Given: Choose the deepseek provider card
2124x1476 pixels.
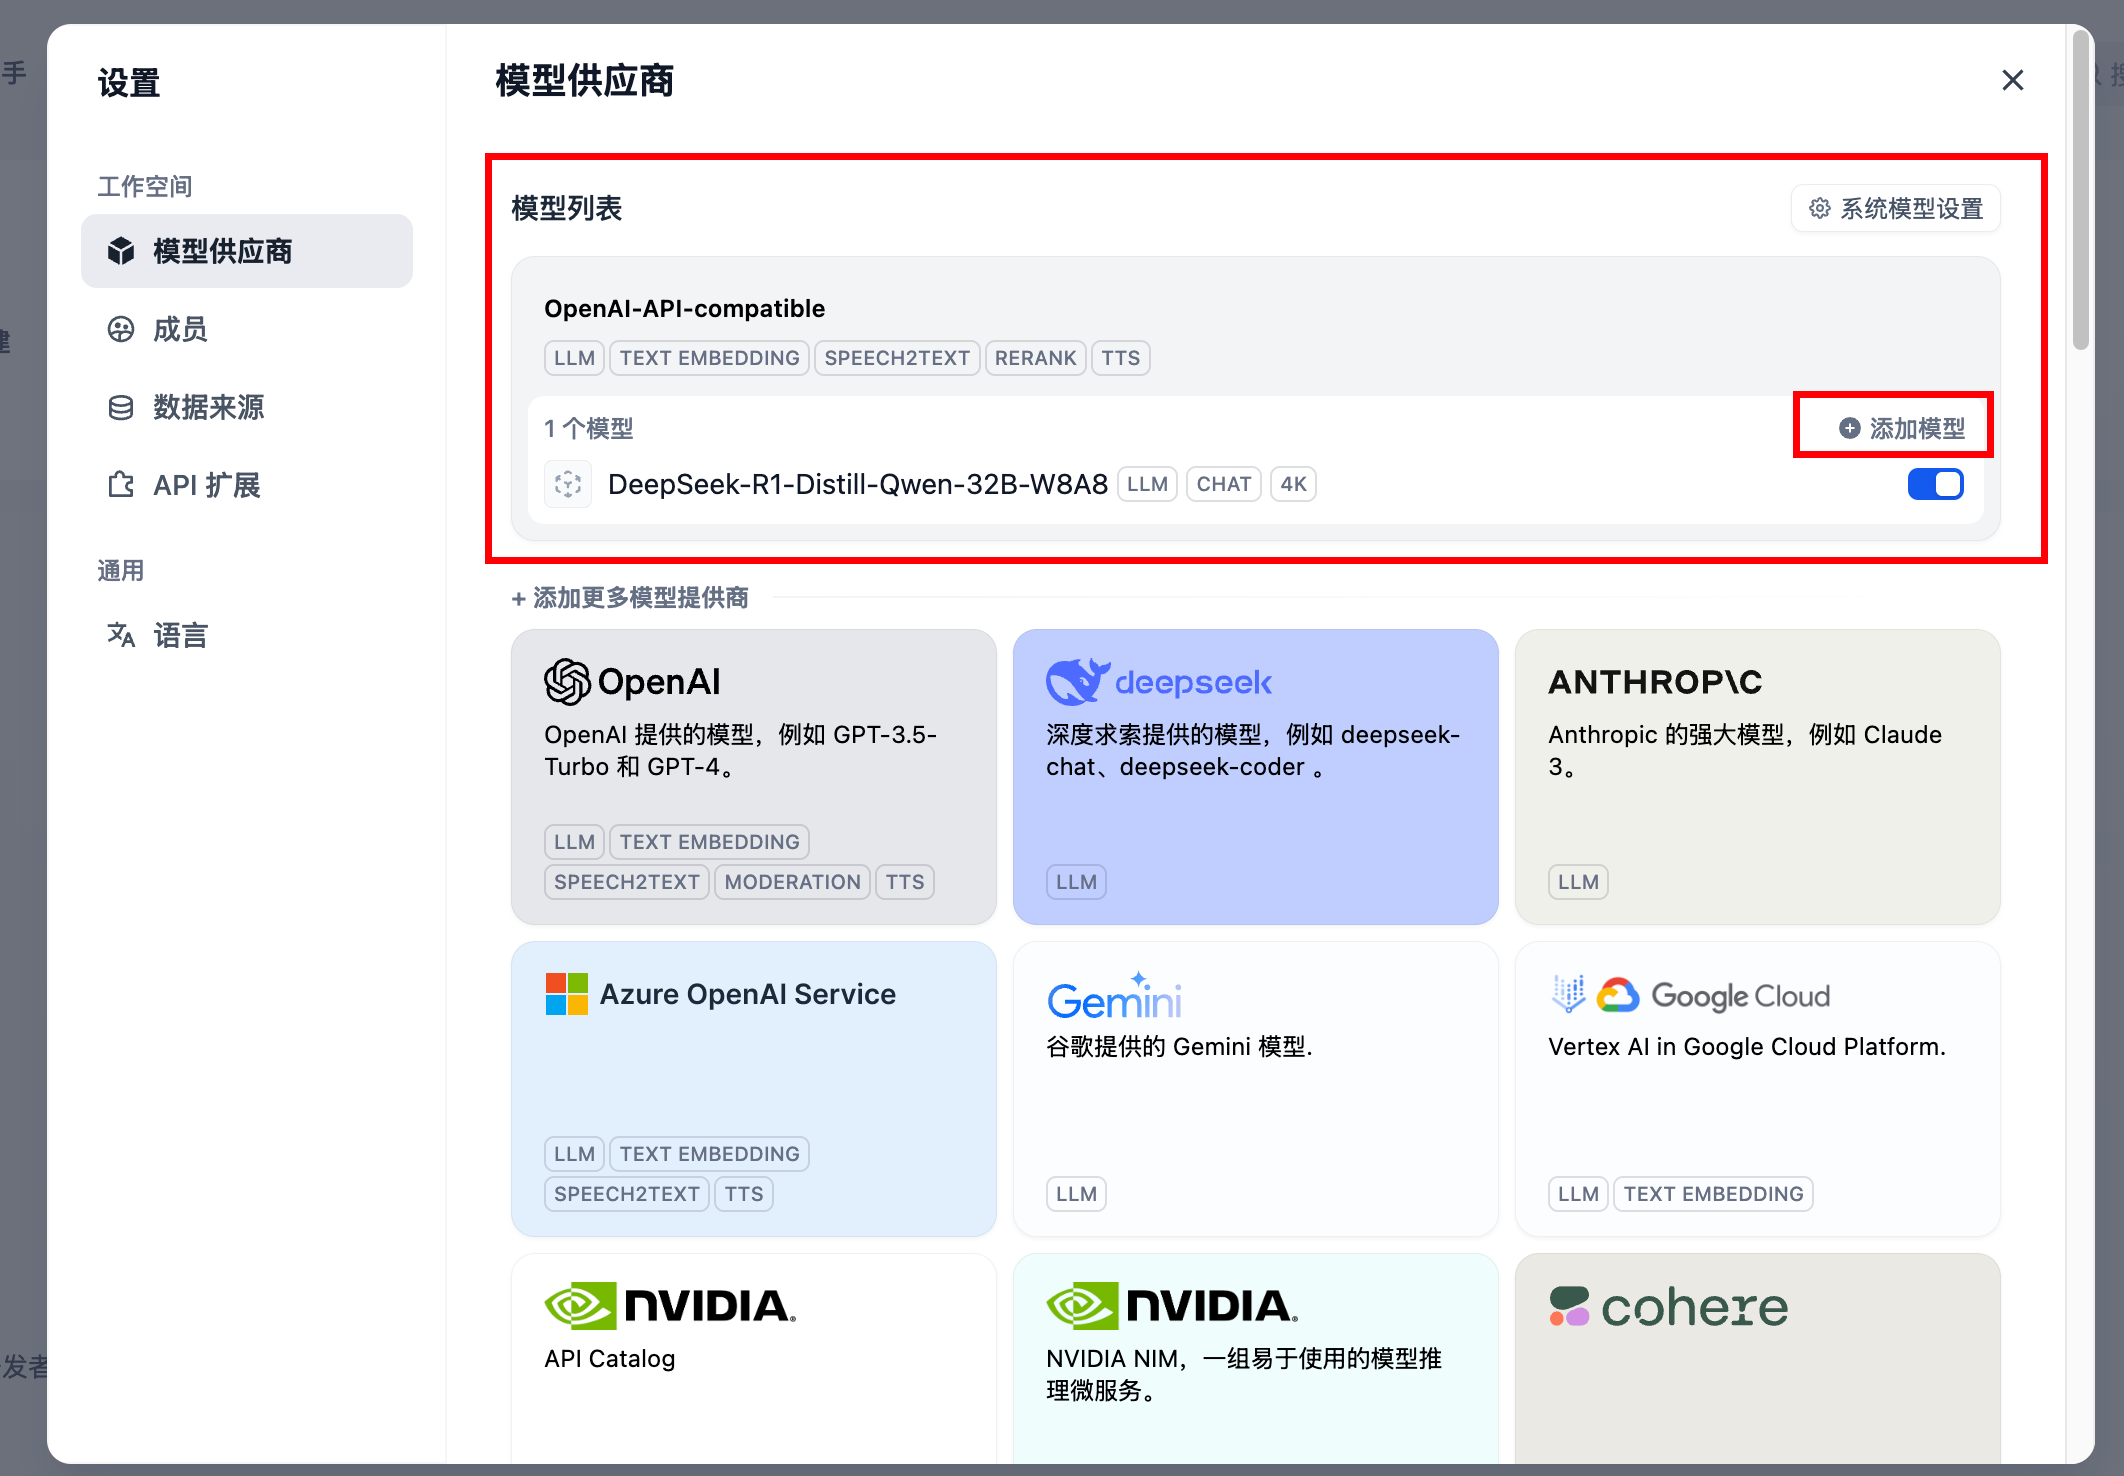Looking at the screenshot, I should [1255, 776].
